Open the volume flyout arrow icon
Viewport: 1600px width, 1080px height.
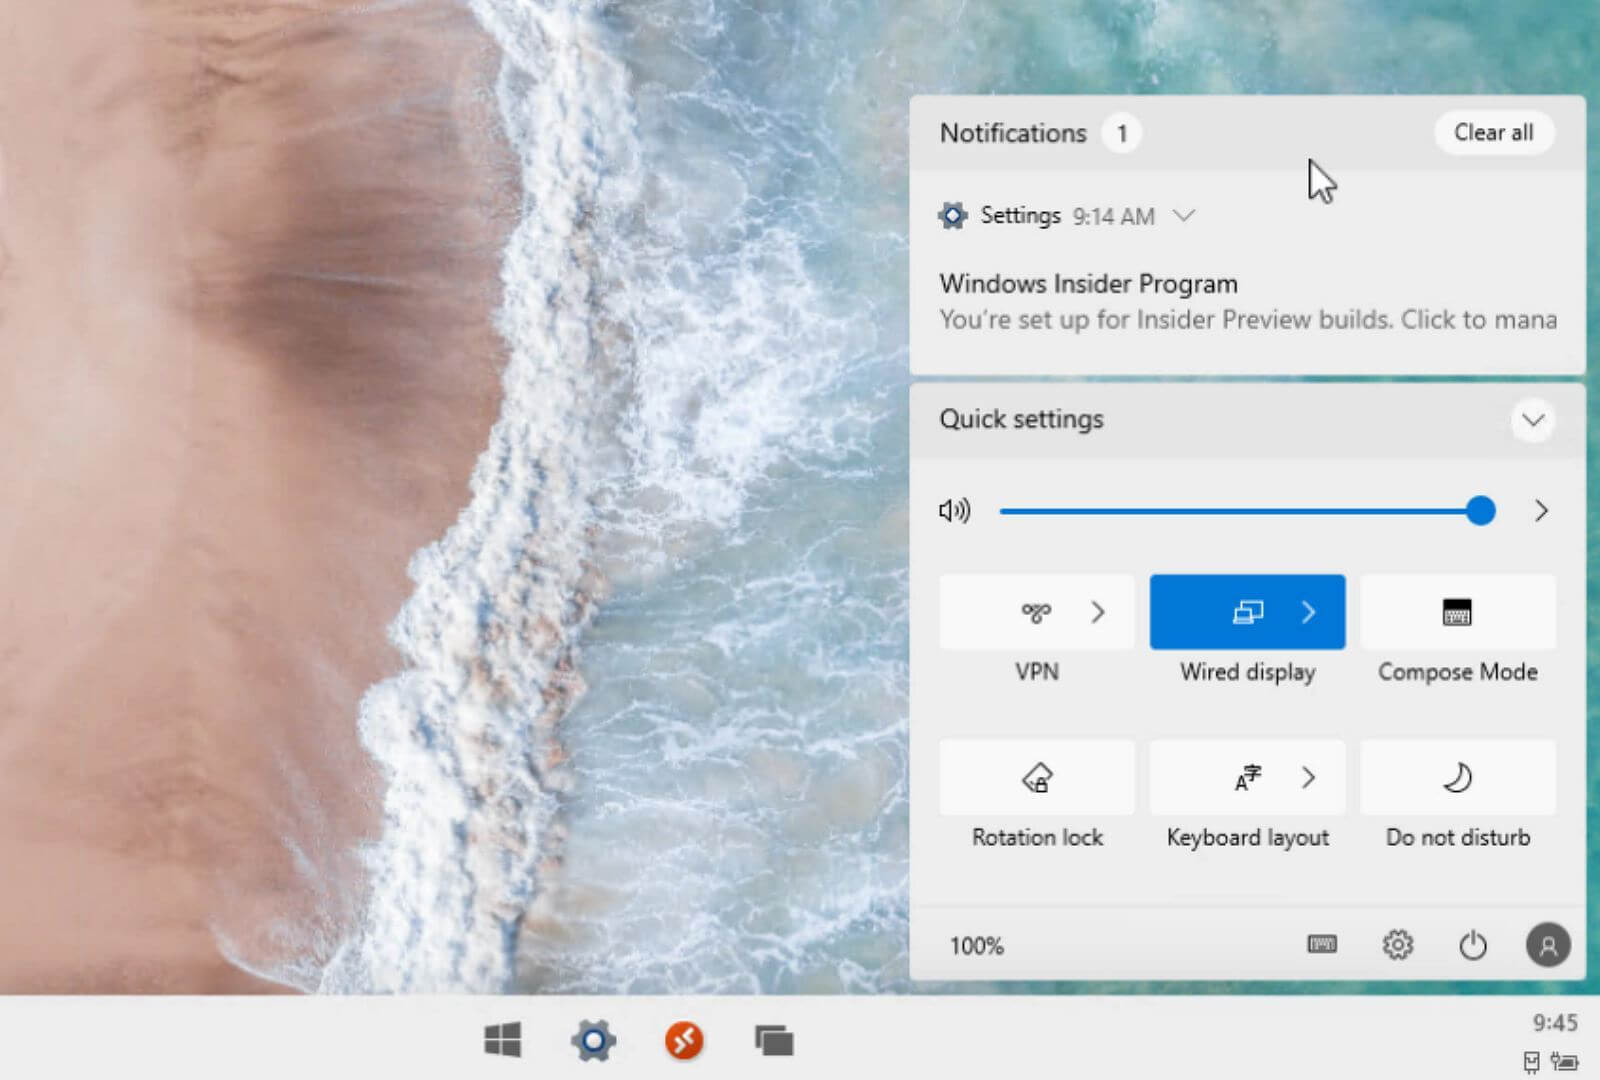point(1541,511)
